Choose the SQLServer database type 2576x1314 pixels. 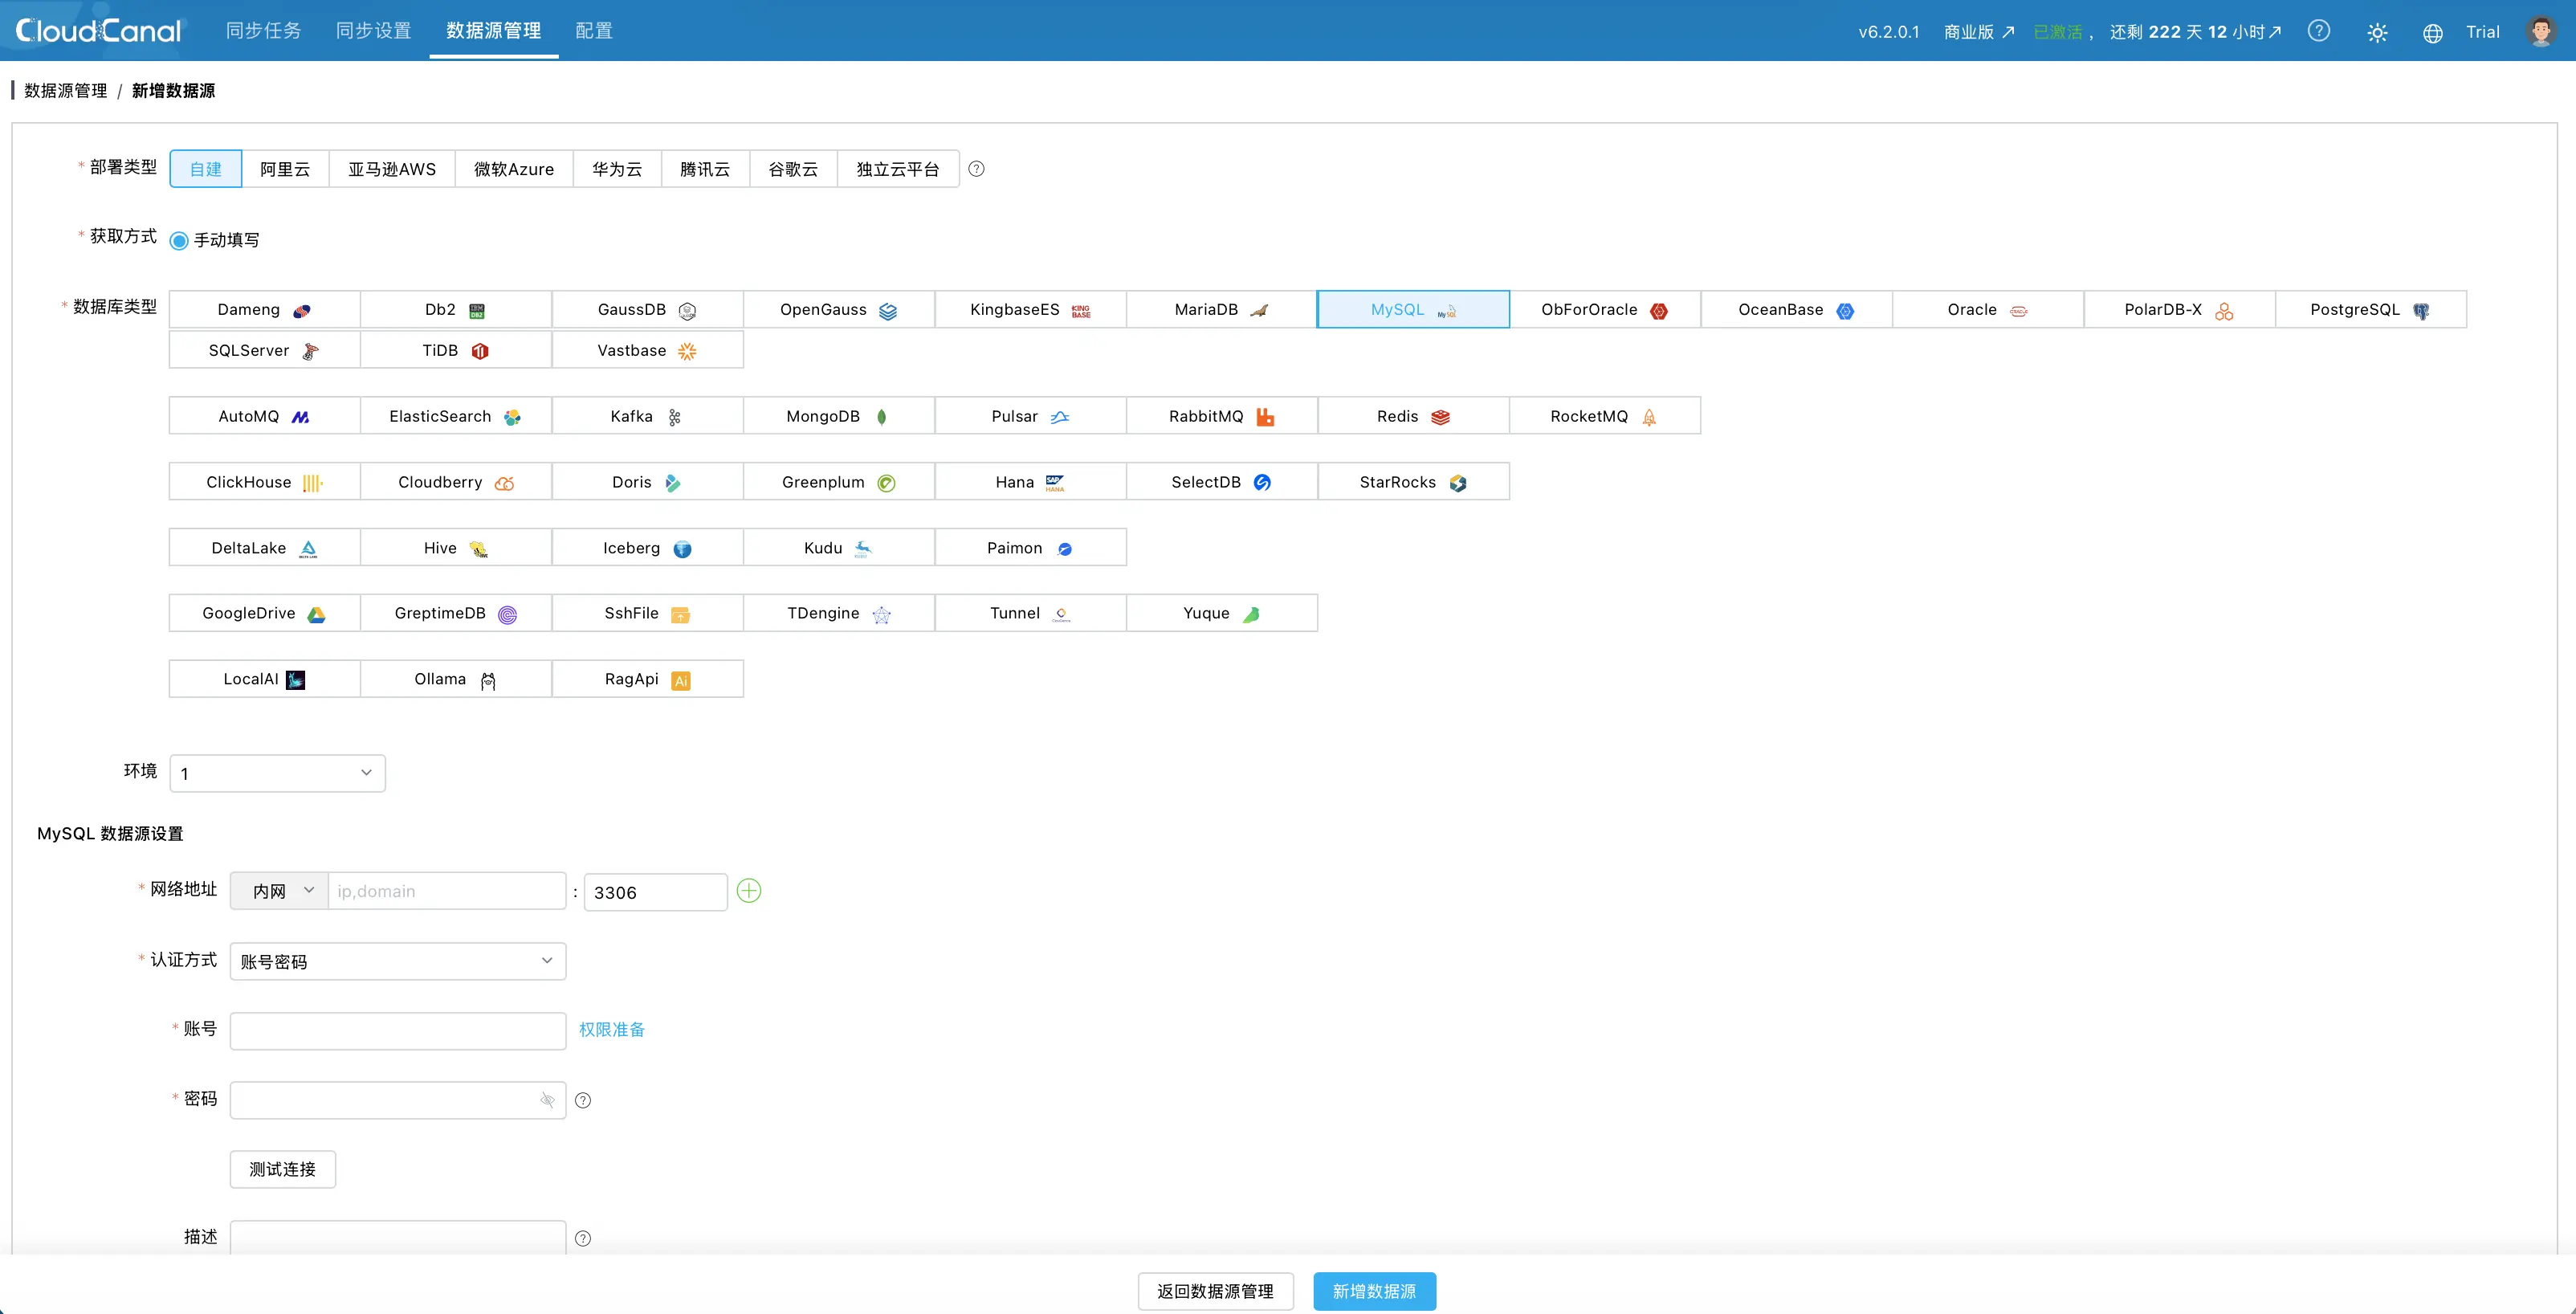[x=264, y=351]
